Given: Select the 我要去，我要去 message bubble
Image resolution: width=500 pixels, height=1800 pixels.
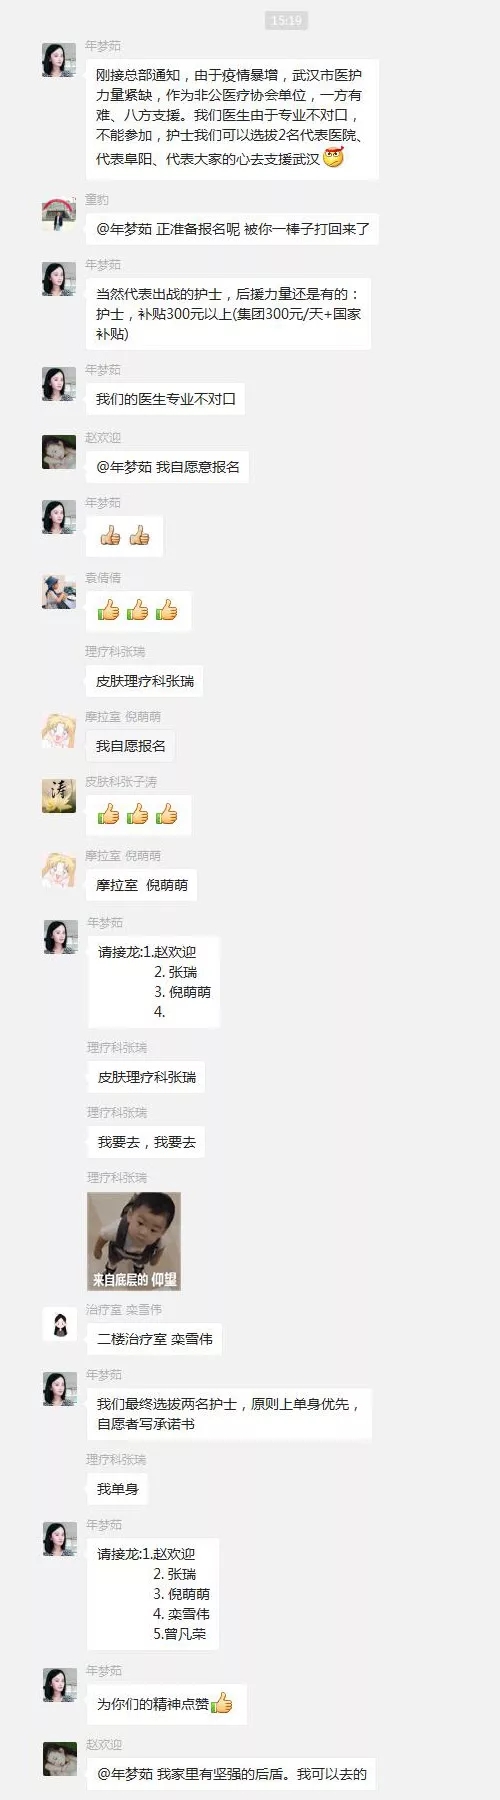Looking at the screenshot, I should pos(146,1142).
